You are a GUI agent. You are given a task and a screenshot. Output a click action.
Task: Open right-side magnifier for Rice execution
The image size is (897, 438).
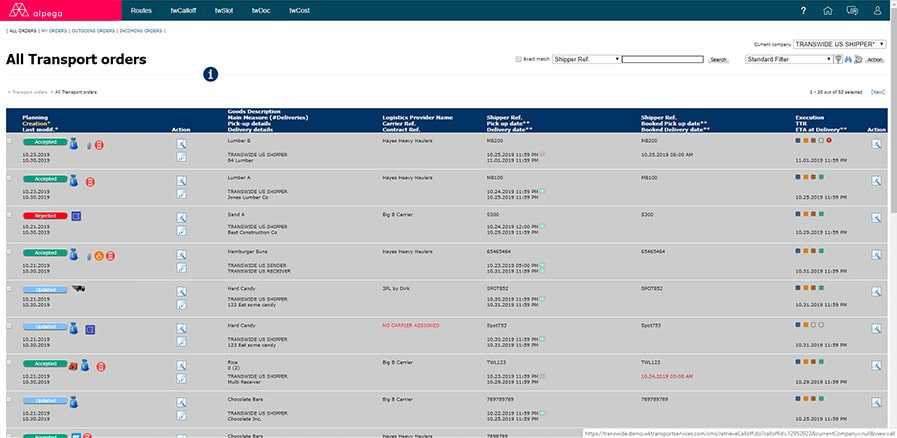pyautogui.click(x=876, y=366)
